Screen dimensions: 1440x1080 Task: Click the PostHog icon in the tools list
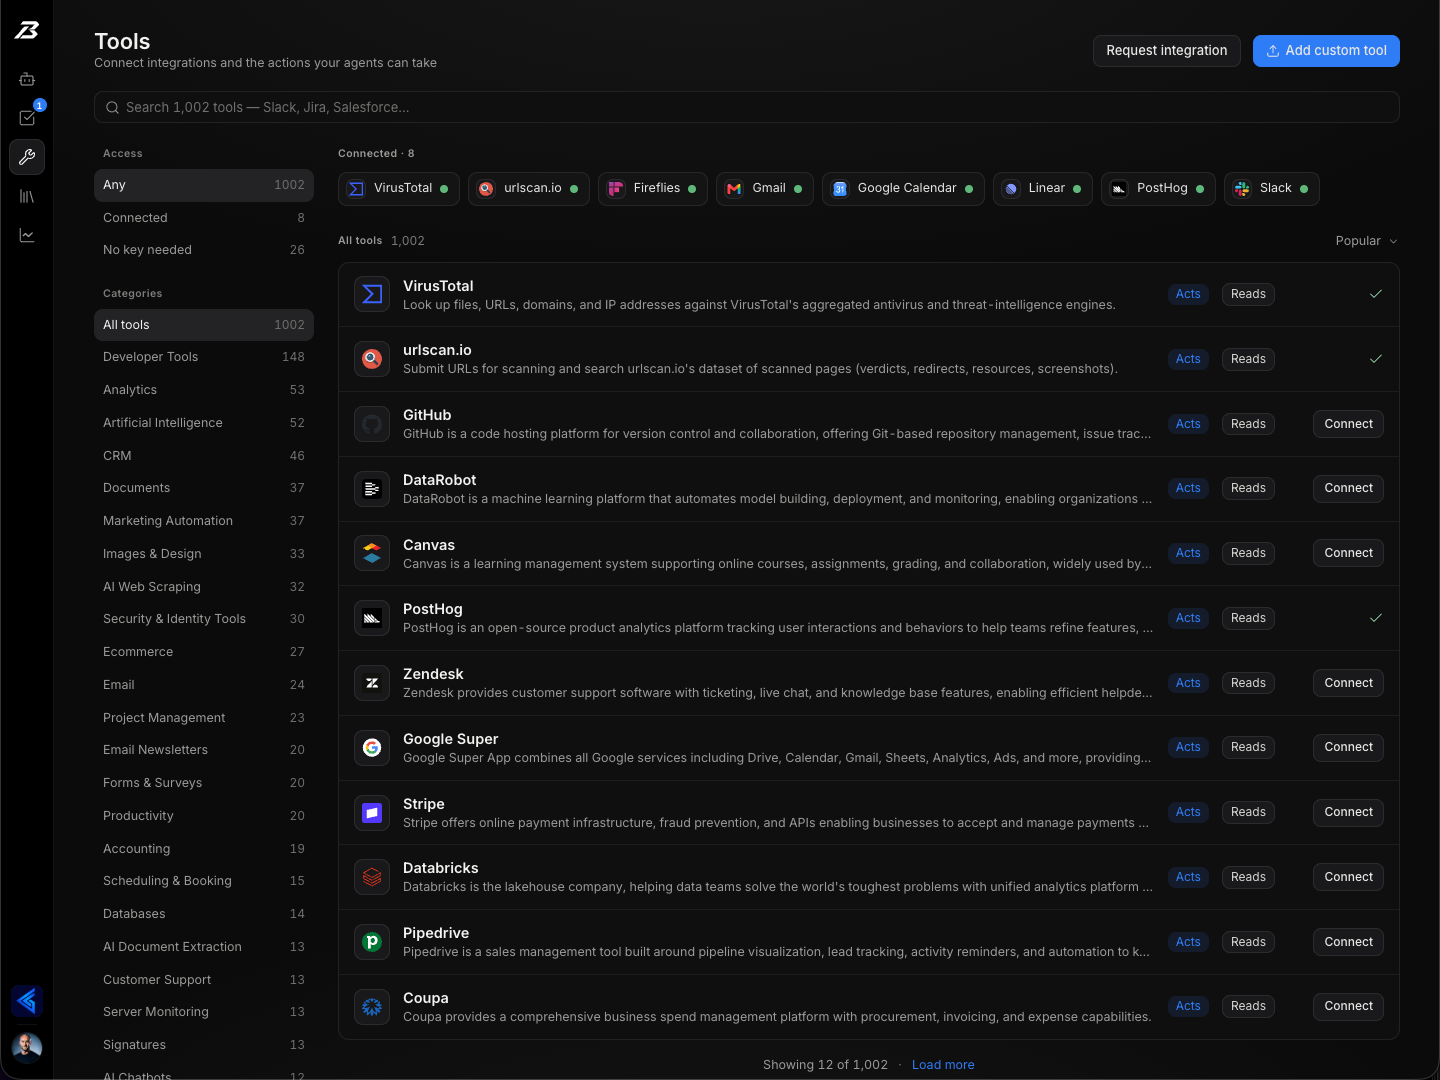372,618
